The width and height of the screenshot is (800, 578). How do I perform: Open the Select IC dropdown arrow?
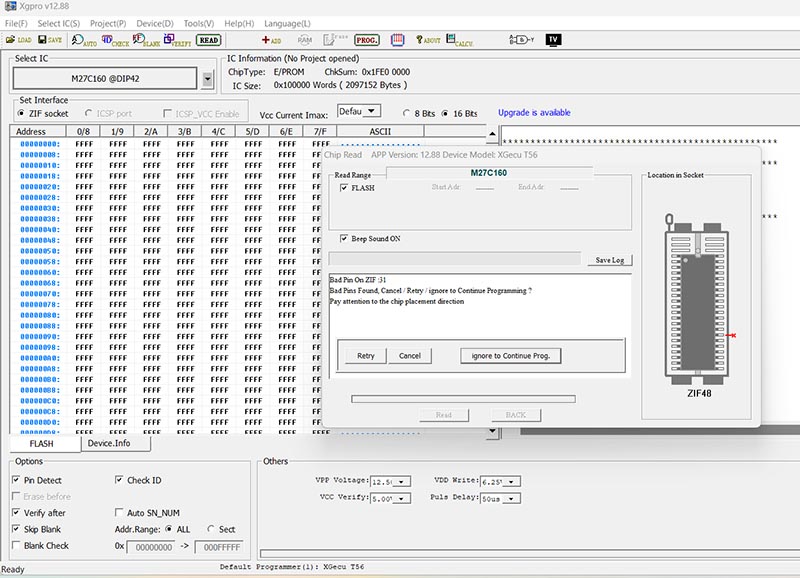tap(207, 79)
